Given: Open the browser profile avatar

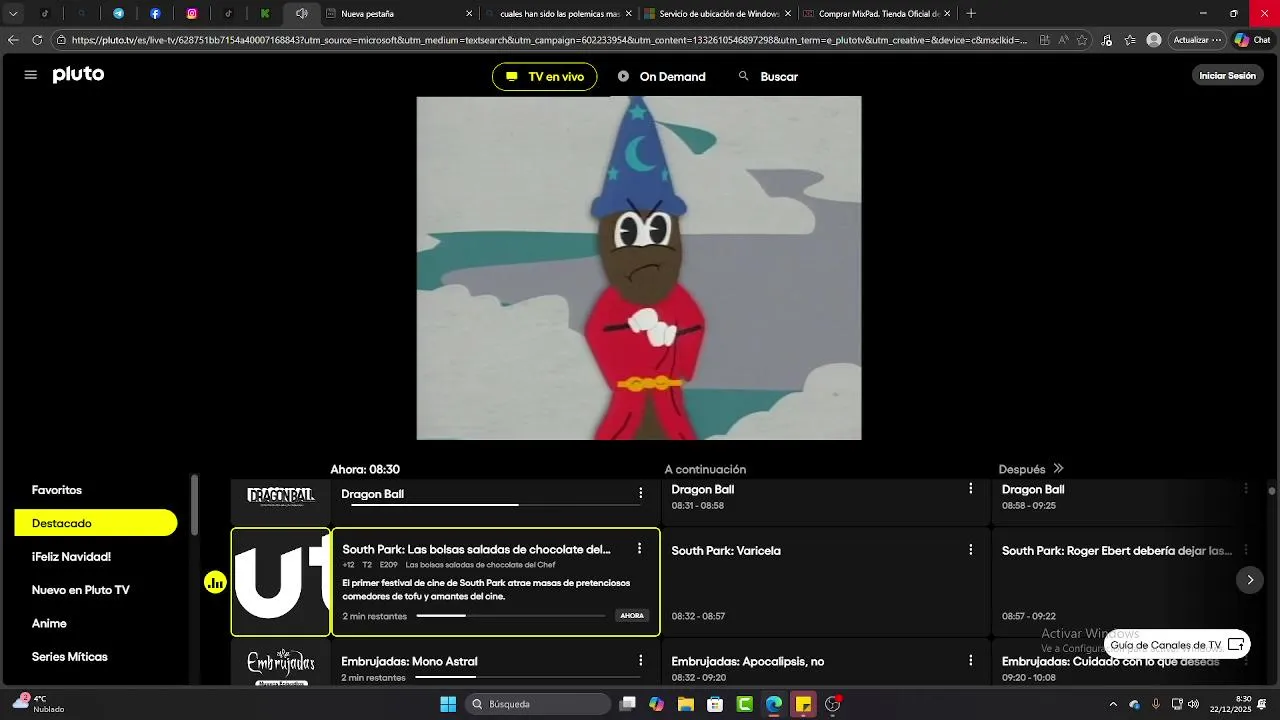Looking at the screenshot, I should tap(1154, 40).
